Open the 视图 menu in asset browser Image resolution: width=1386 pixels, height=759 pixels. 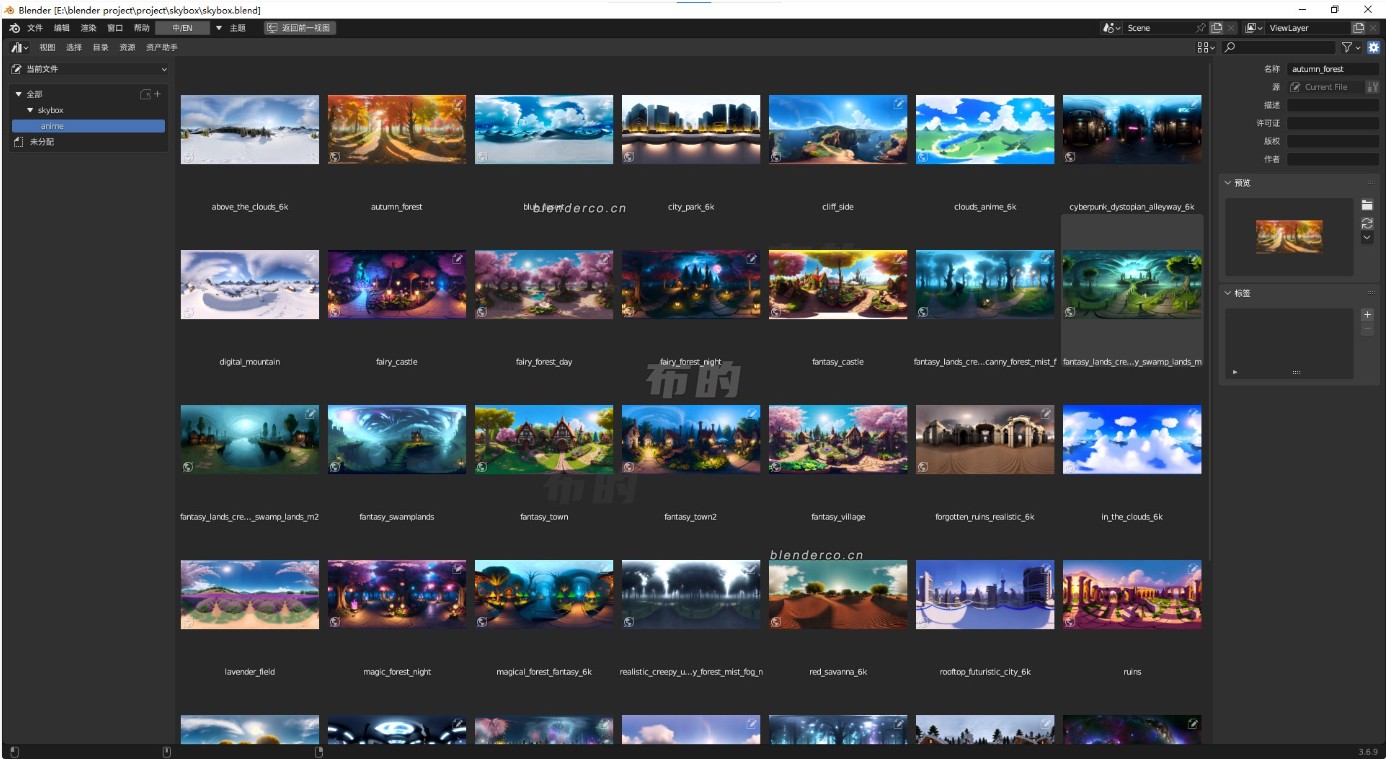(47, 47)
